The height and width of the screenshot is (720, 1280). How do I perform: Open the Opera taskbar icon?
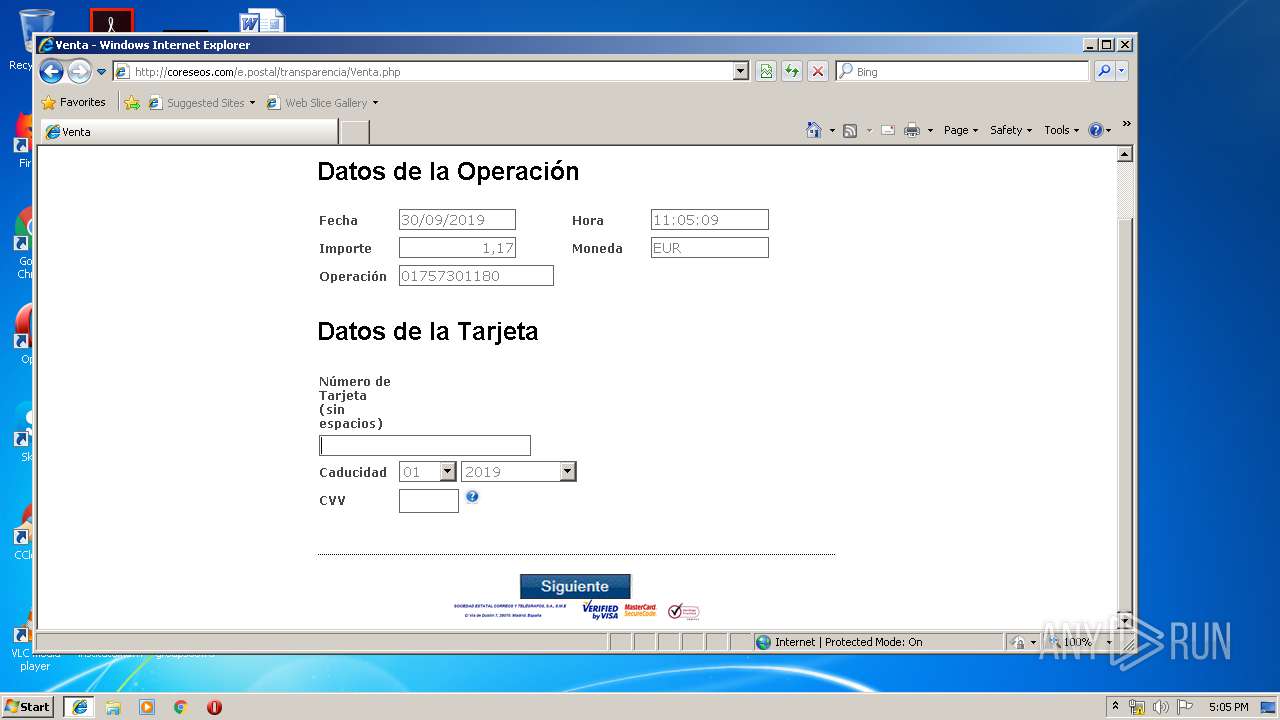[214, 707]
